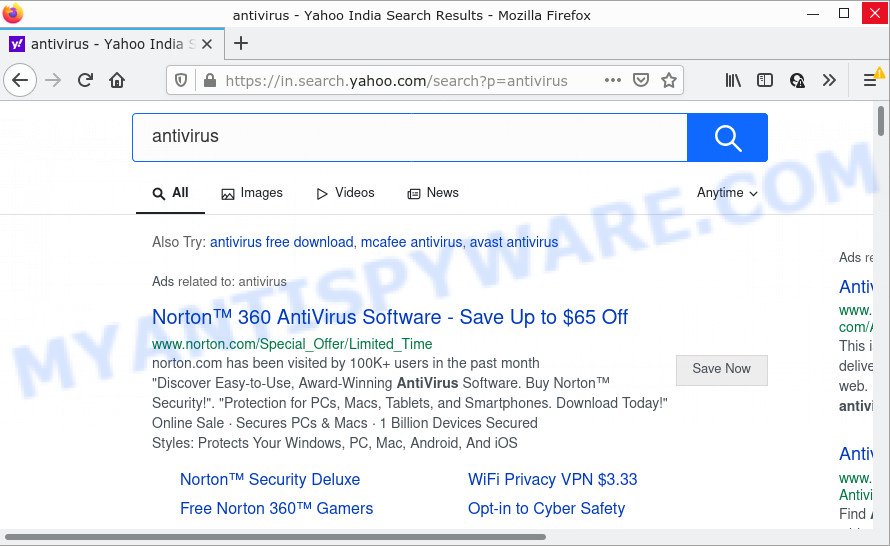This screenshot has width=890, height=546.
Task: Save page to Pocket
Action: click(641, 81)
